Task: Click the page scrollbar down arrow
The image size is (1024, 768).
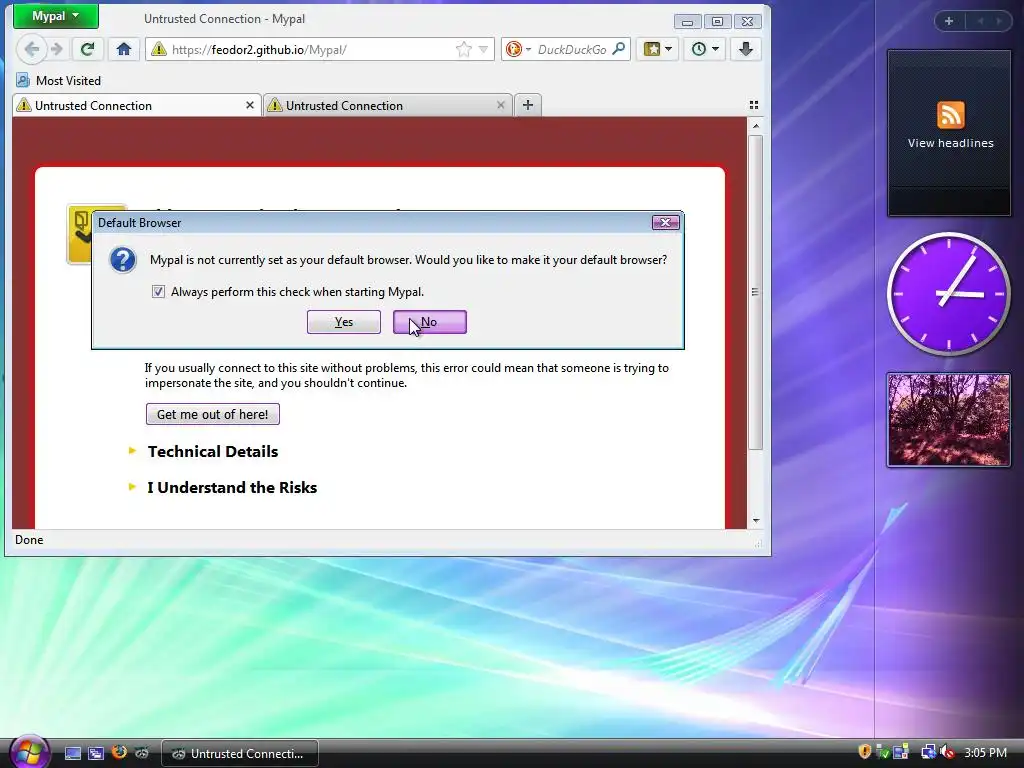Action: (756, 520)
